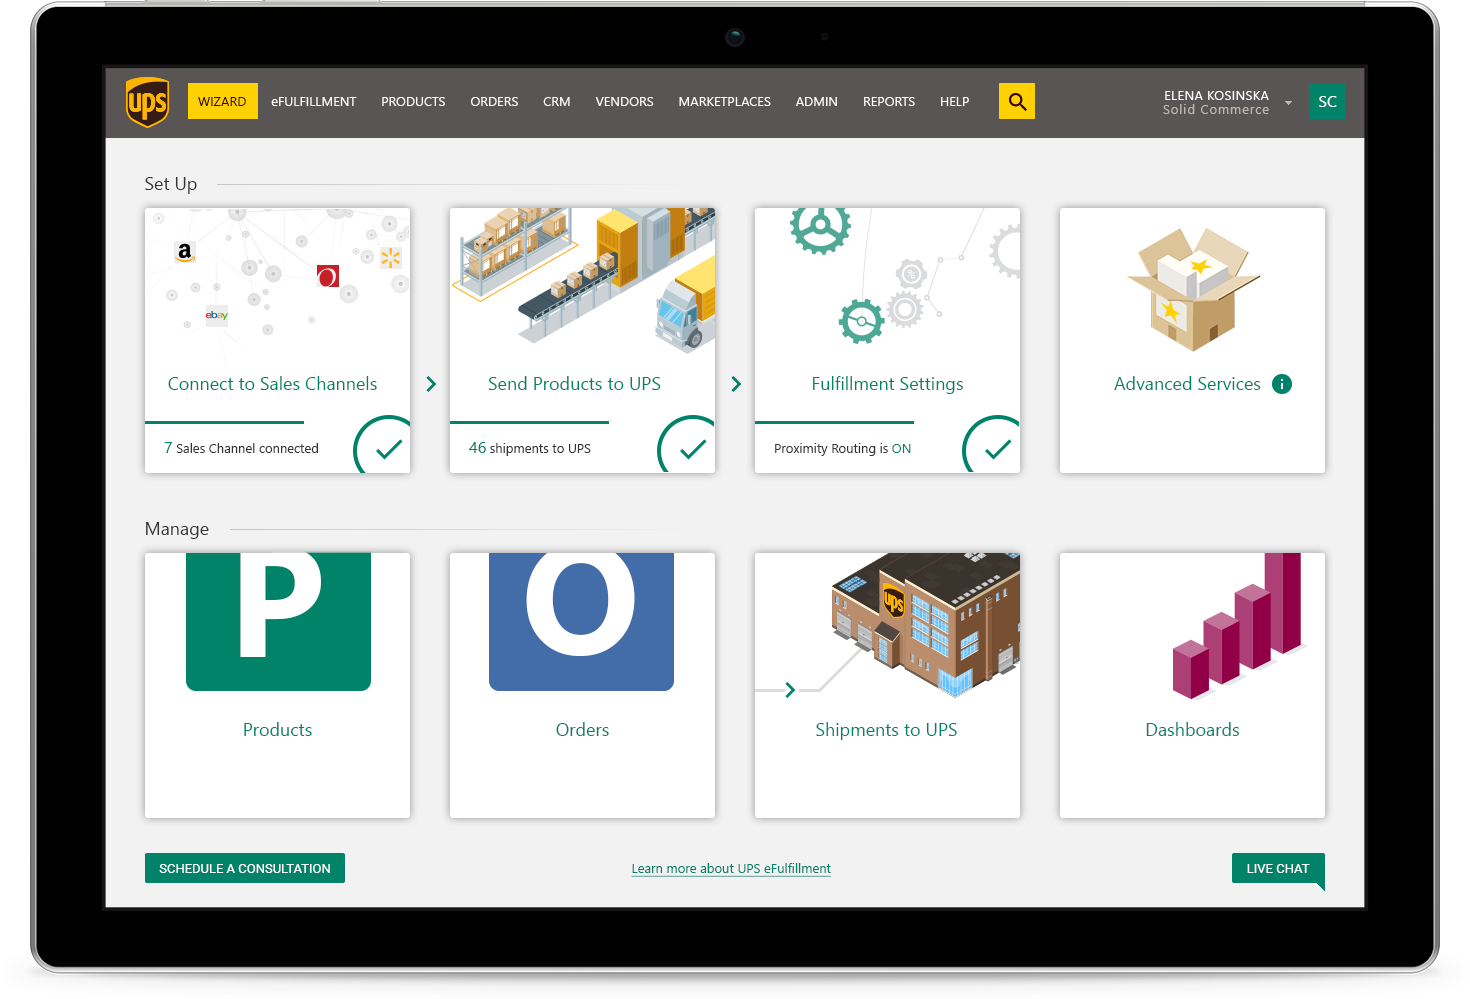Click the open box Advanced Services illustration

(x=1193, y=289)
